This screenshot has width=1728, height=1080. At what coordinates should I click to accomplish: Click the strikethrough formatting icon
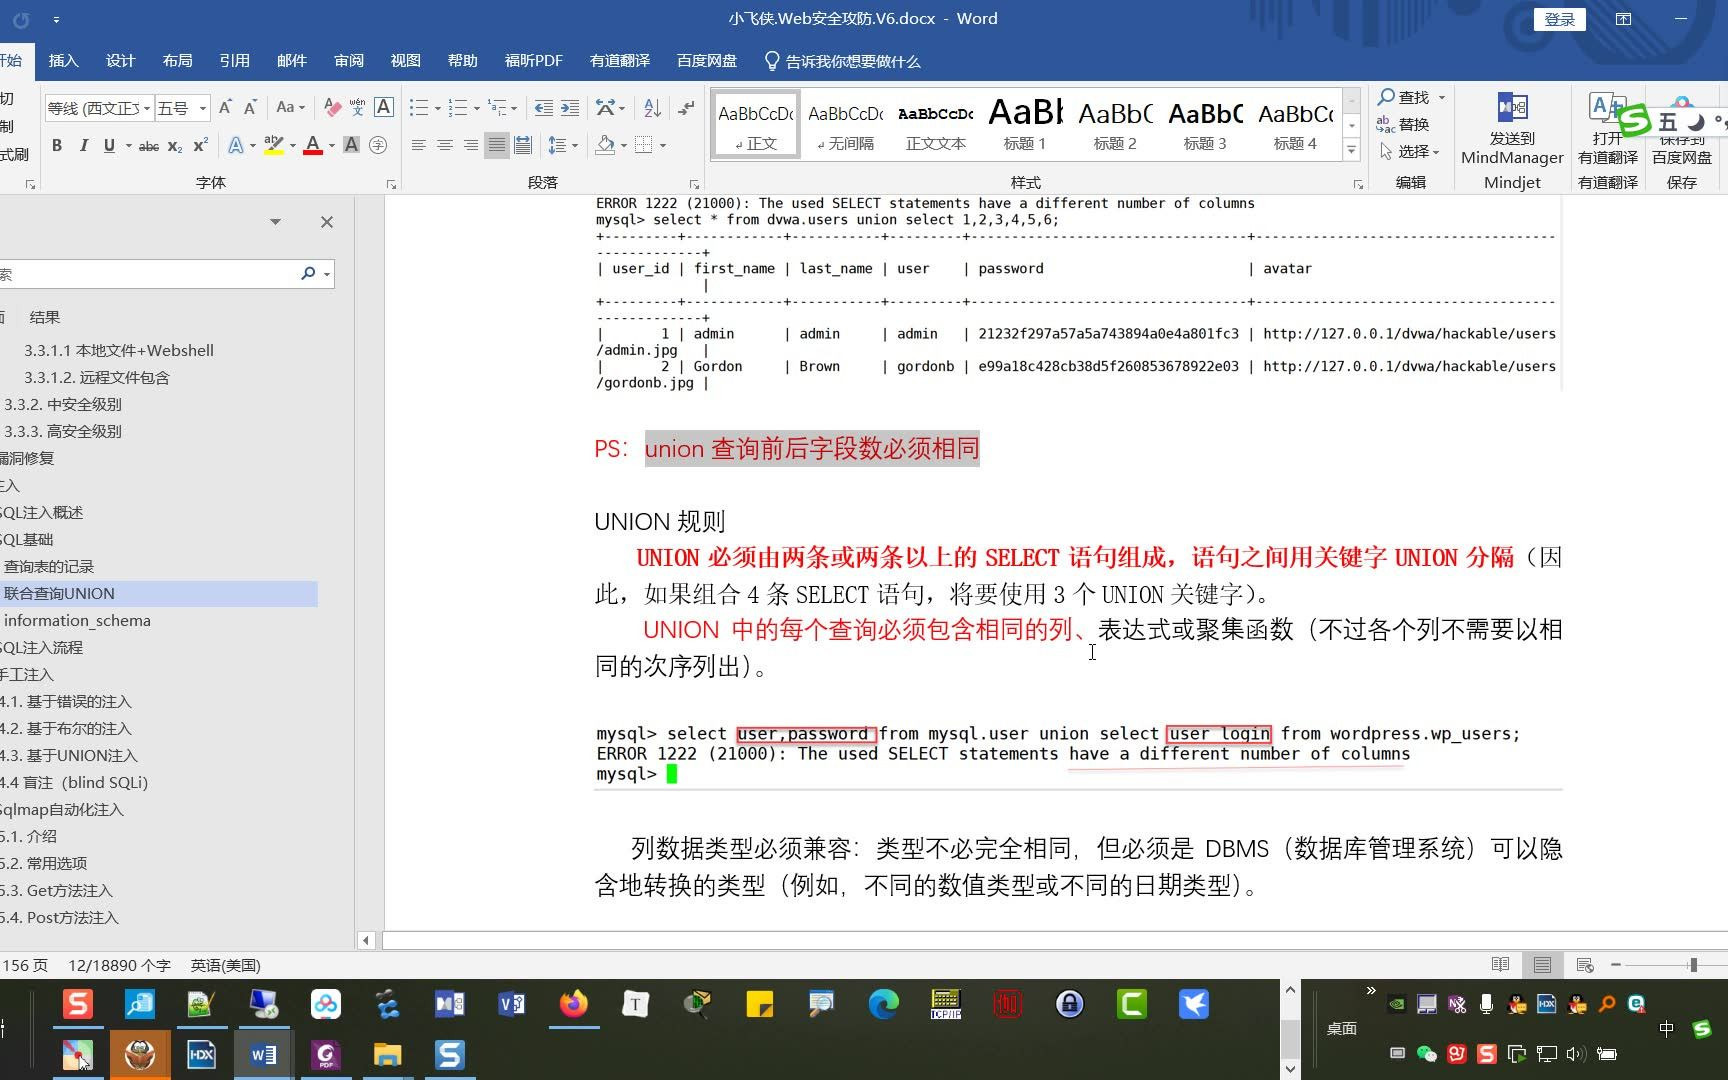(148, 146)
